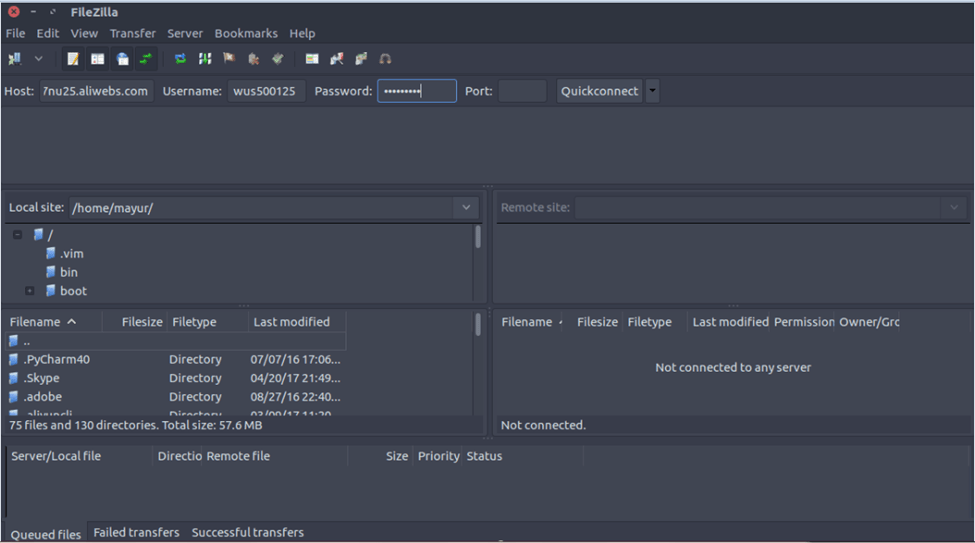Click the Cancel current operation icon
The image size is (975, 543).
229,59
